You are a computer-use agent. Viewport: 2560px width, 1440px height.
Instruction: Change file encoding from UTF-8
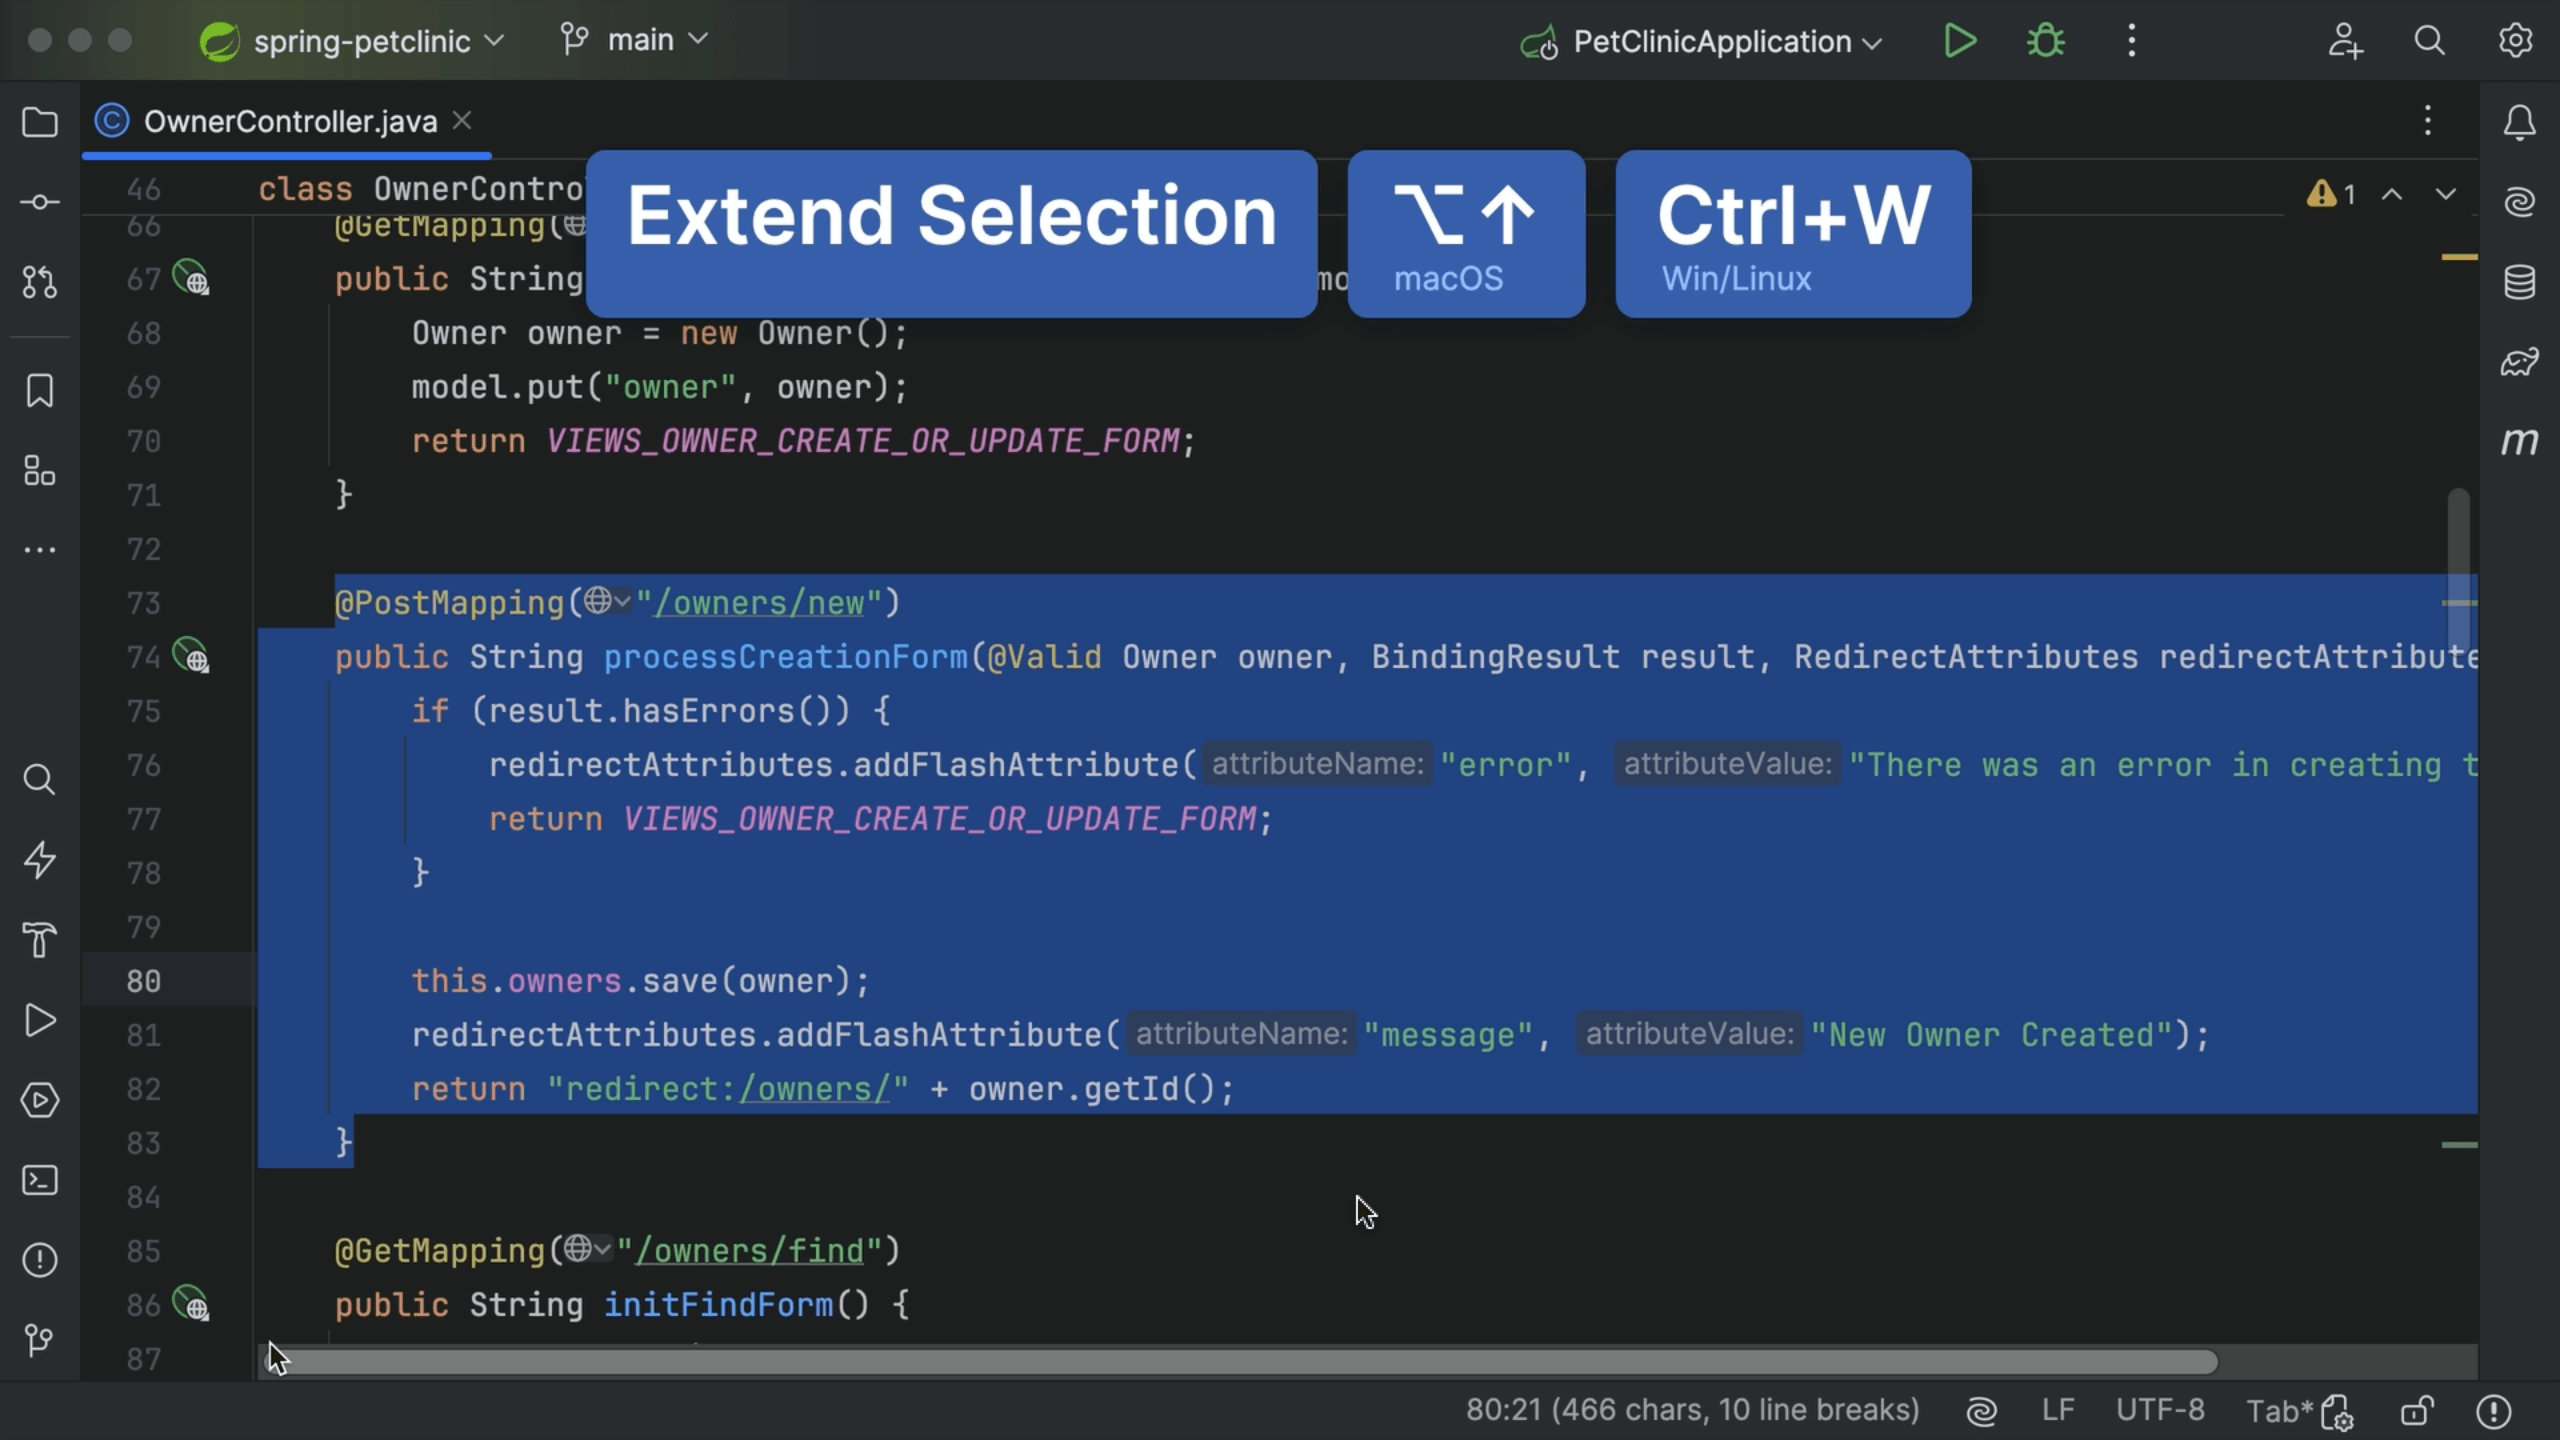click(x=2160, y=1409)
